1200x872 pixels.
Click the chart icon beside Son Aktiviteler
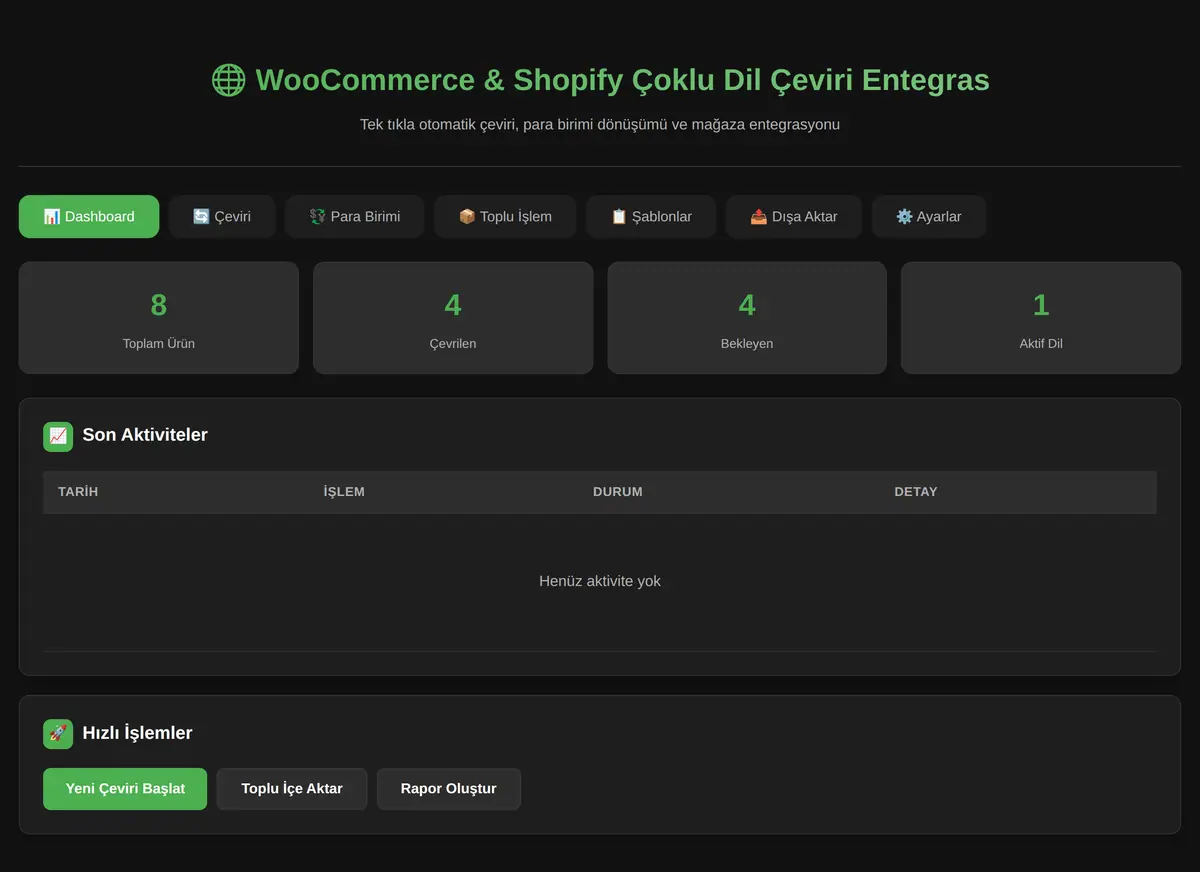click(58, 436)
